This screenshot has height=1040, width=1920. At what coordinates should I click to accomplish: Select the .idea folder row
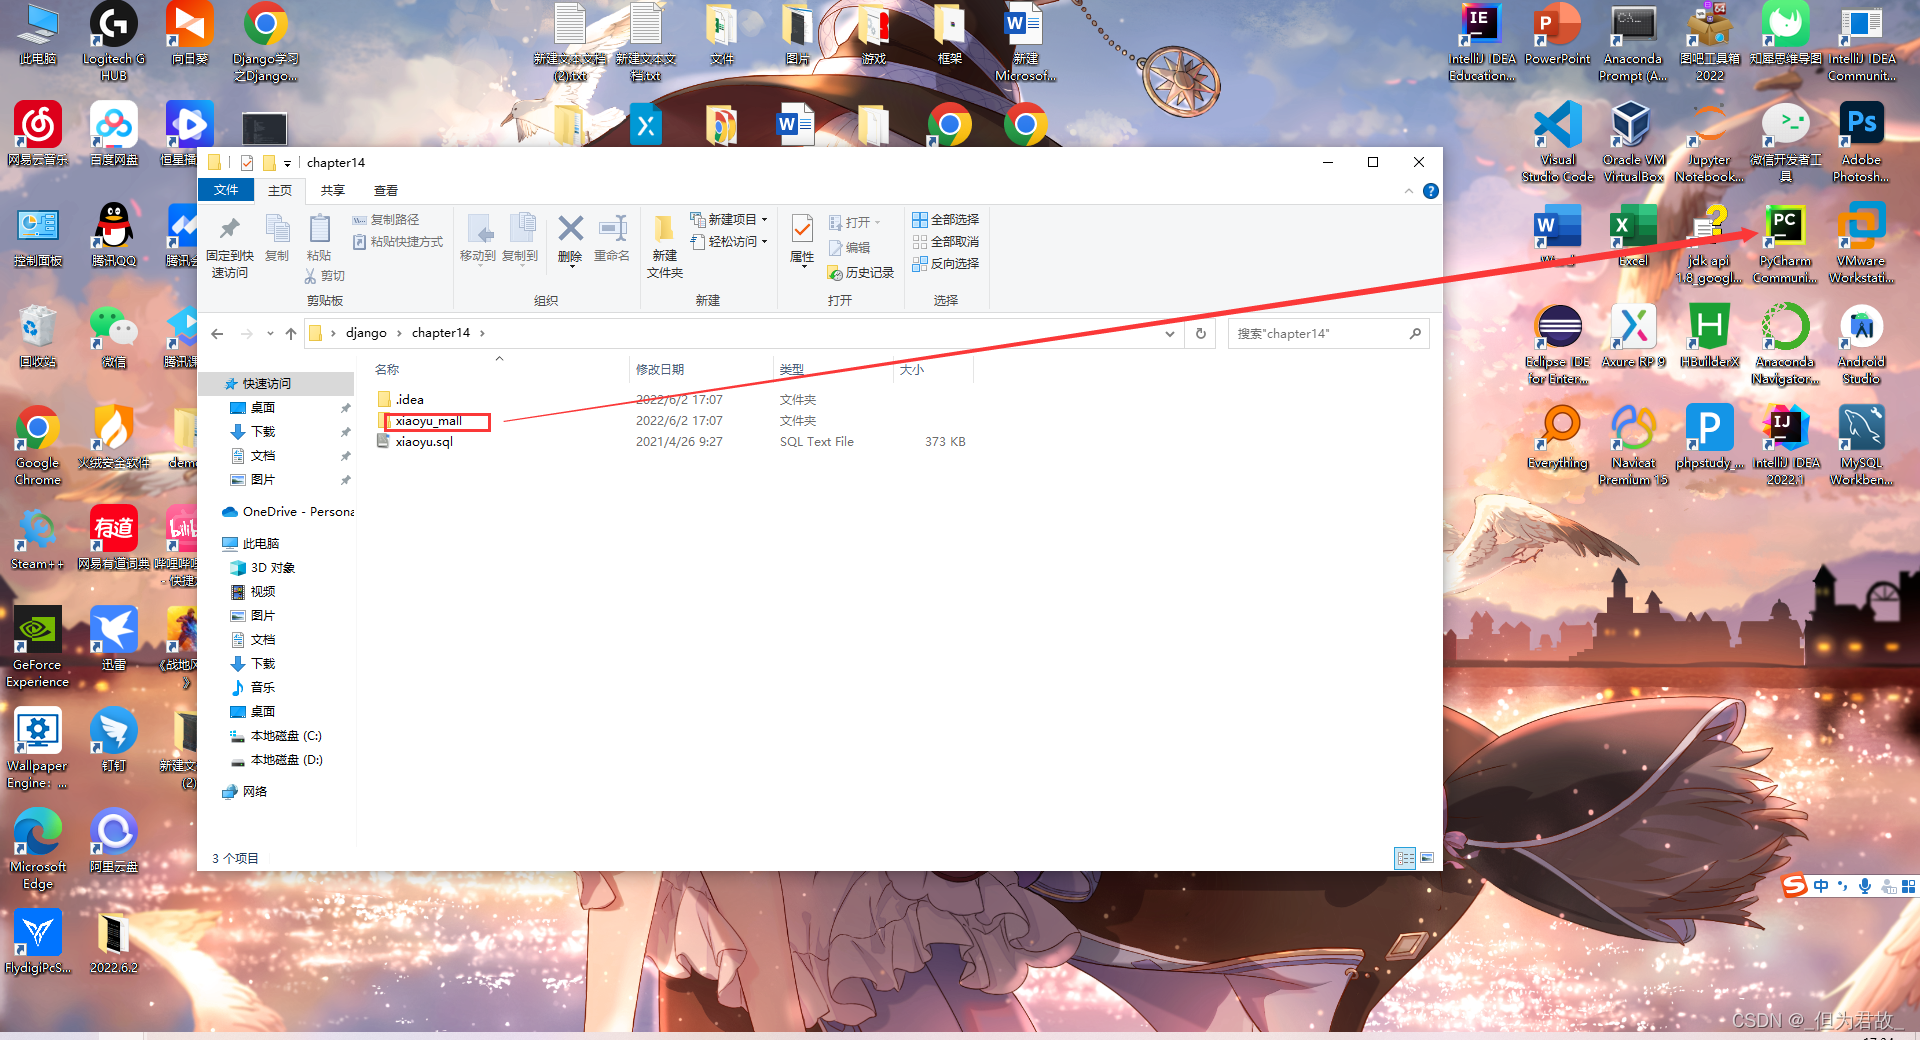670,399
